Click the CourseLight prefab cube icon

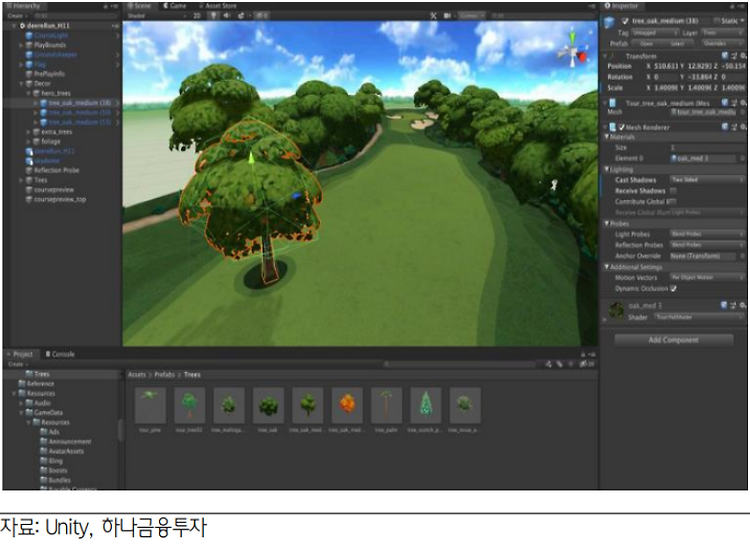pyautogui.click(x=29, y=35)
